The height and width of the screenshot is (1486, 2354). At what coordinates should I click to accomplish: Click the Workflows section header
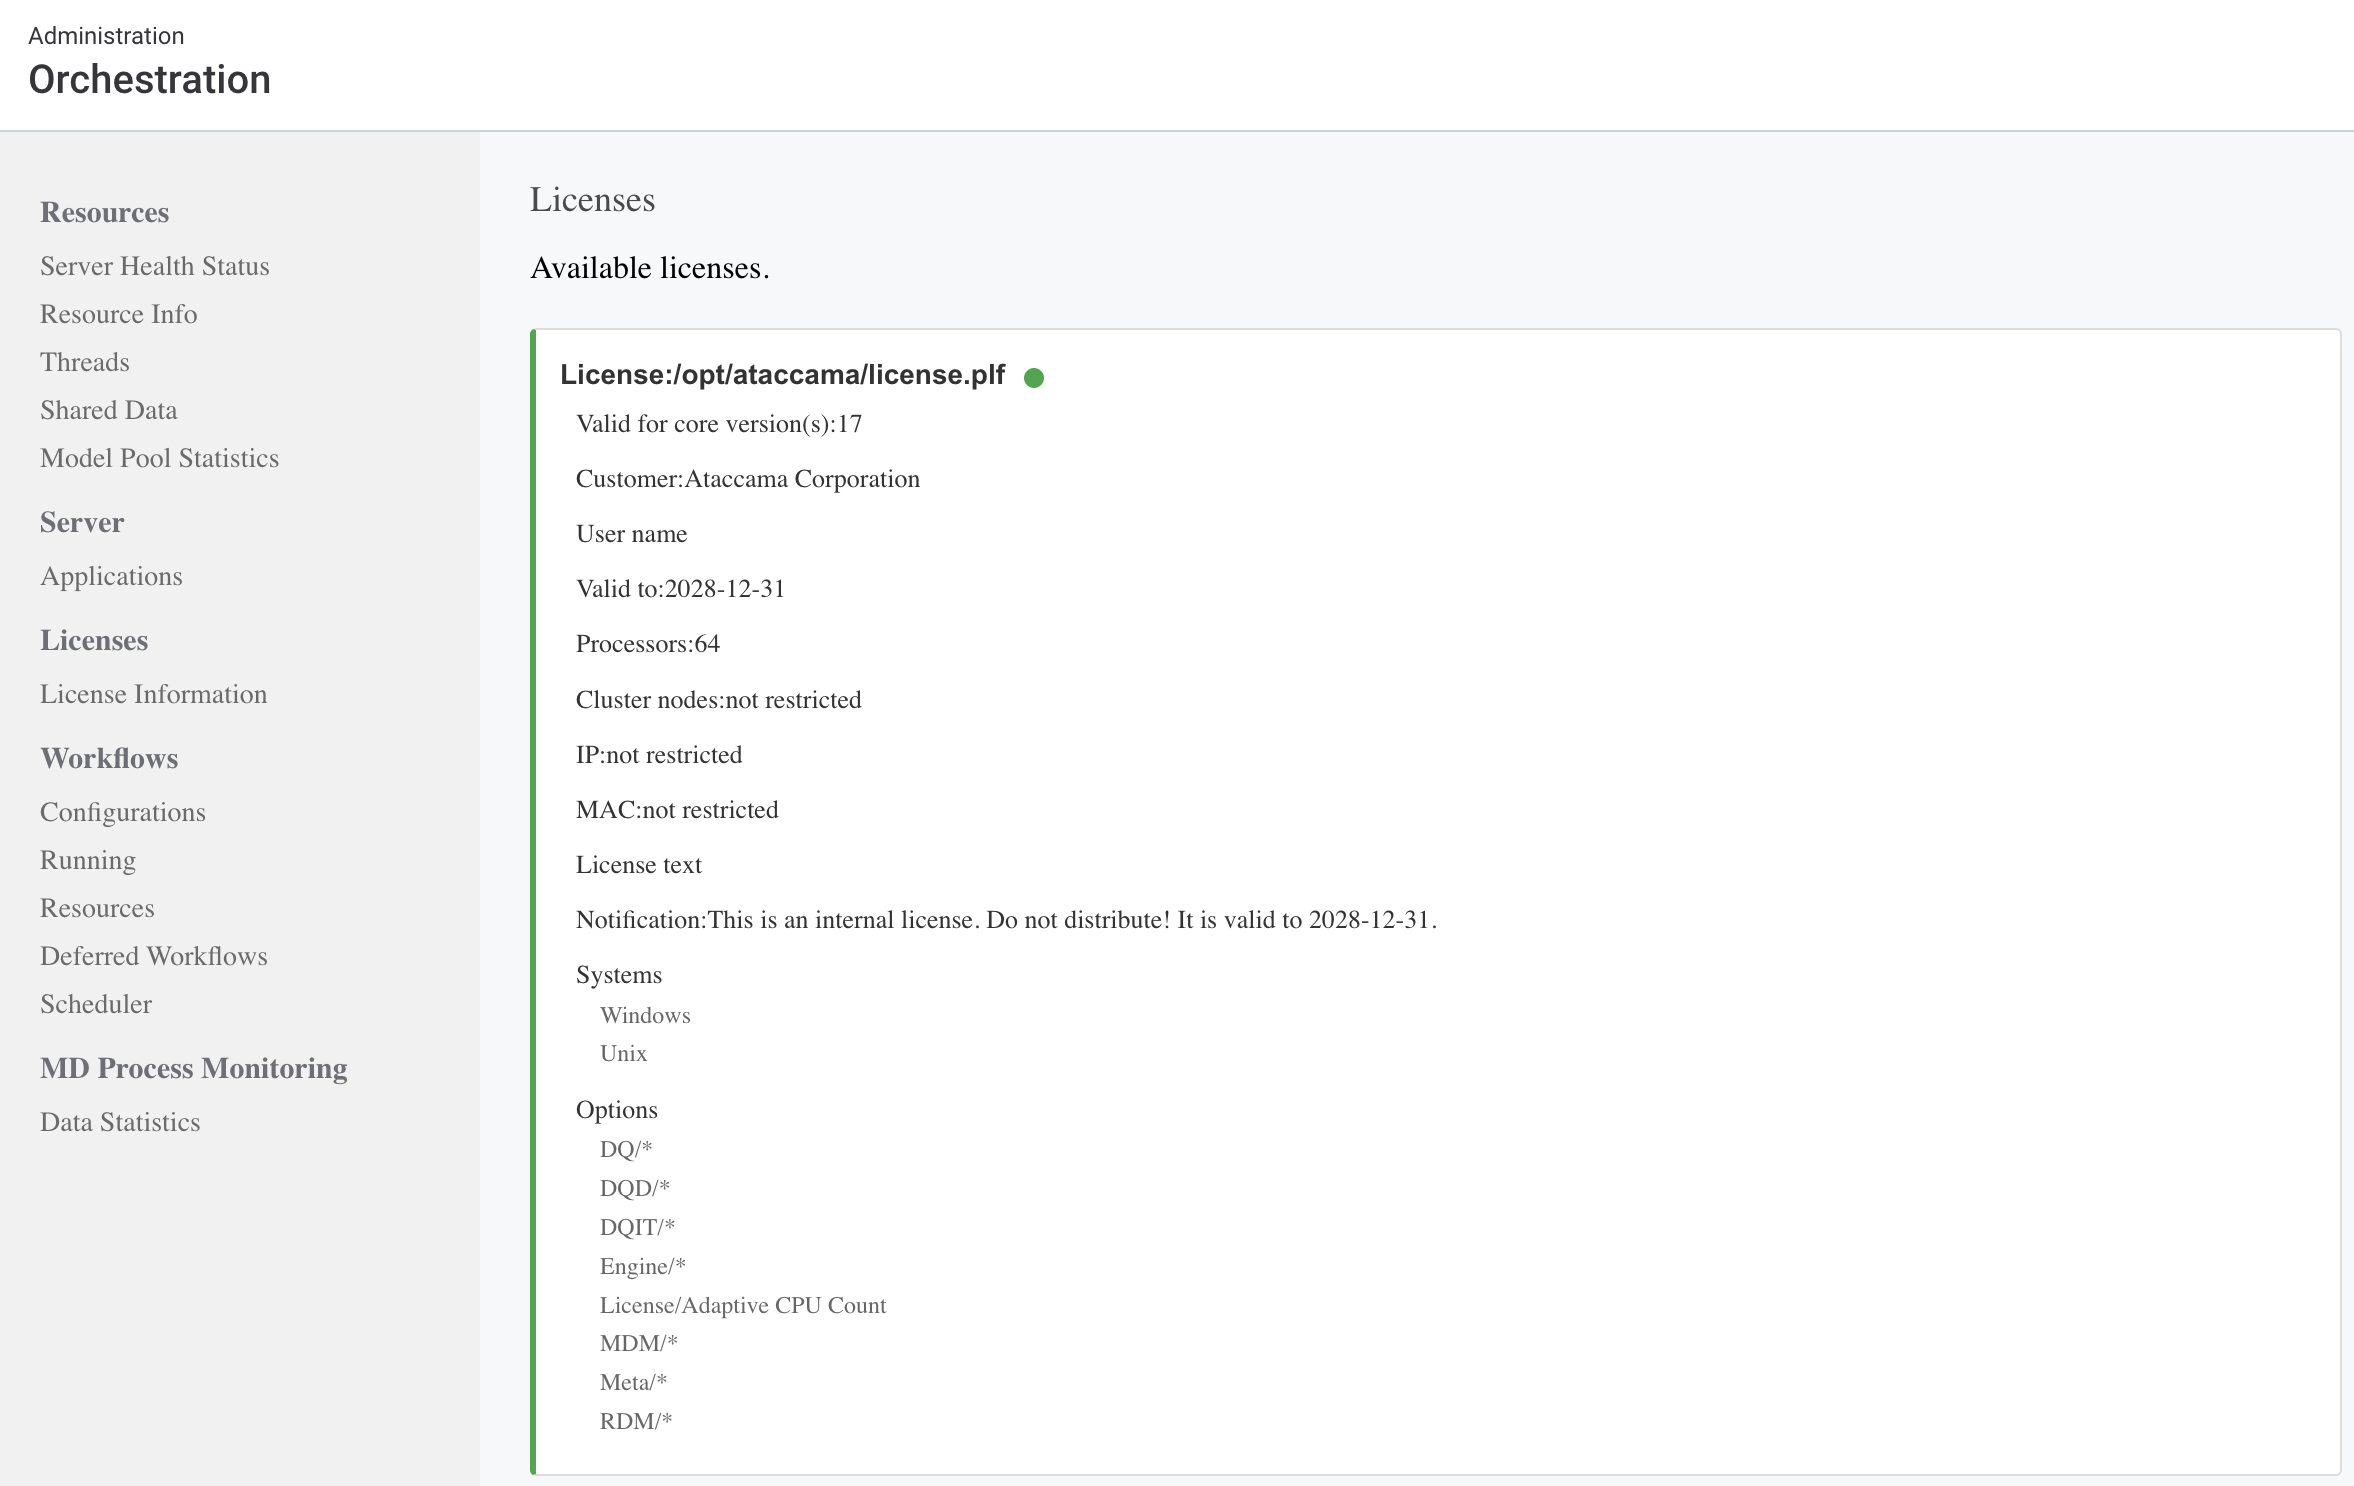pos(108,758)
